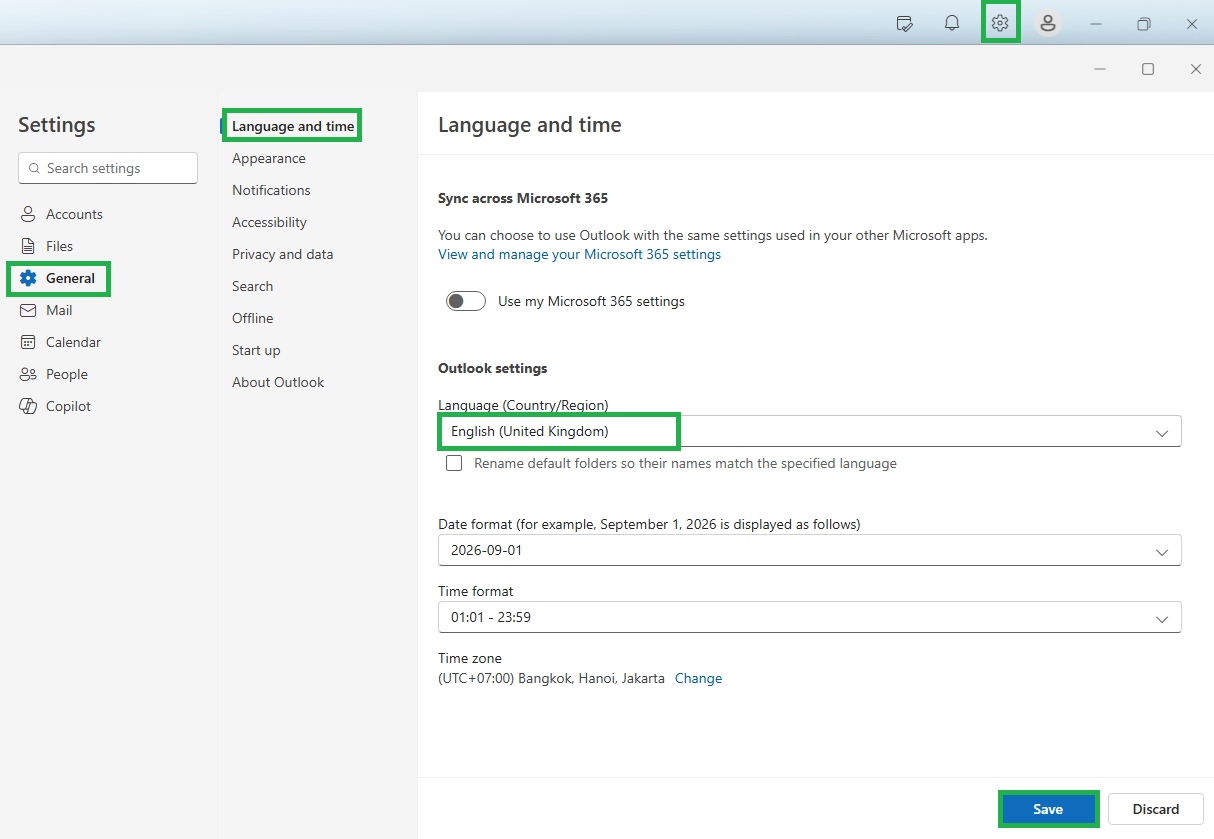Click the People icon in sidebar
The height and width of the screenshot is (839, 1214).
click(28, 374)
